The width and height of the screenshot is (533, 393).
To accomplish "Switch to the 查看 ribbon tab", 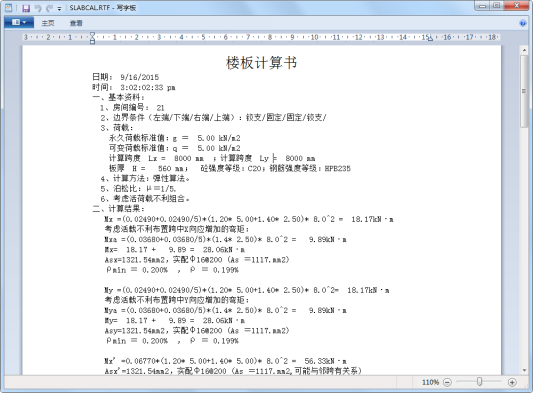I will click(x=76, y=23).
